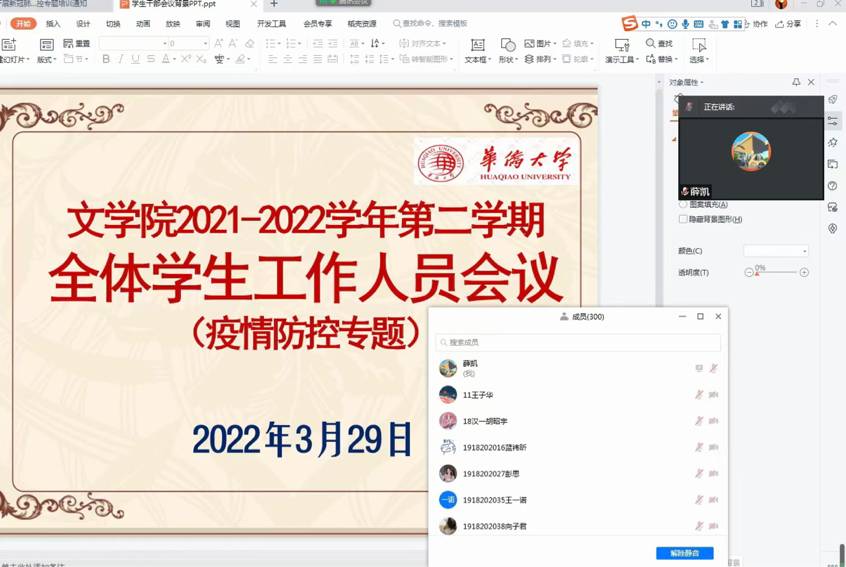846x567 pixels.
Task: Open the 审阅 ribbon tab
Action: click(203, 24)
